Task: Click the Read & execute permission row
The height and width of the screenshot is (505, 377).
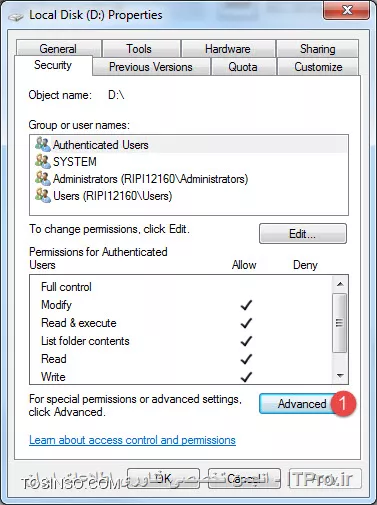Action: (x=181, y=323)
